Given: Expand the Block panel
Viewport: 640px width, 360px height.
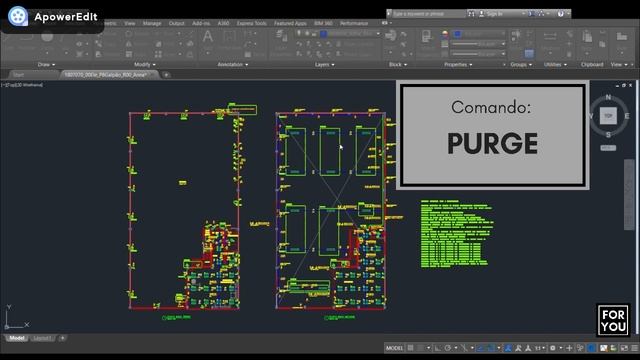Looking at the screenshot, I should click(x=398, y=64).
